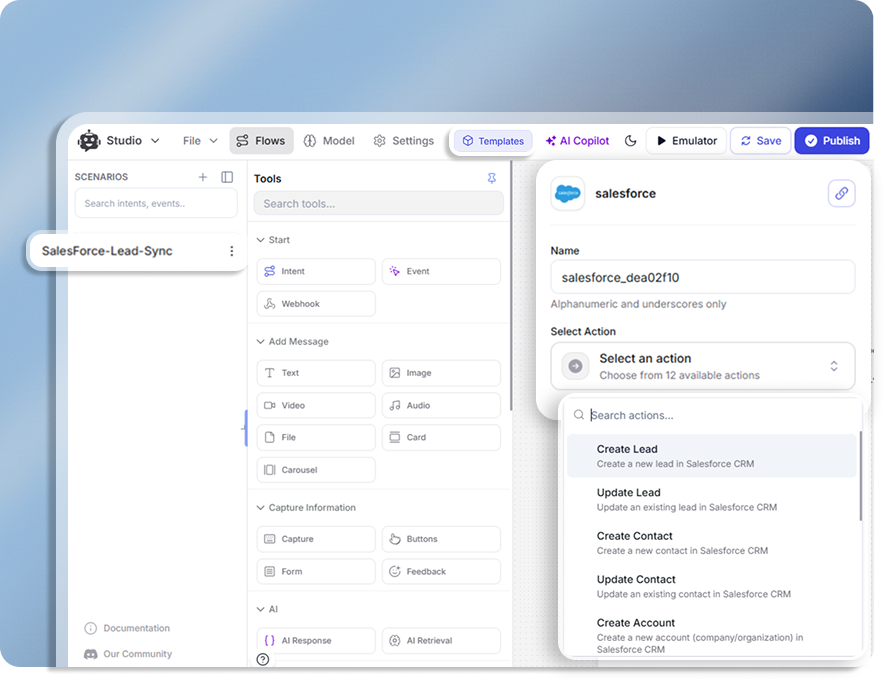
Task: Launch the Emulator
Action: (686, 140)
